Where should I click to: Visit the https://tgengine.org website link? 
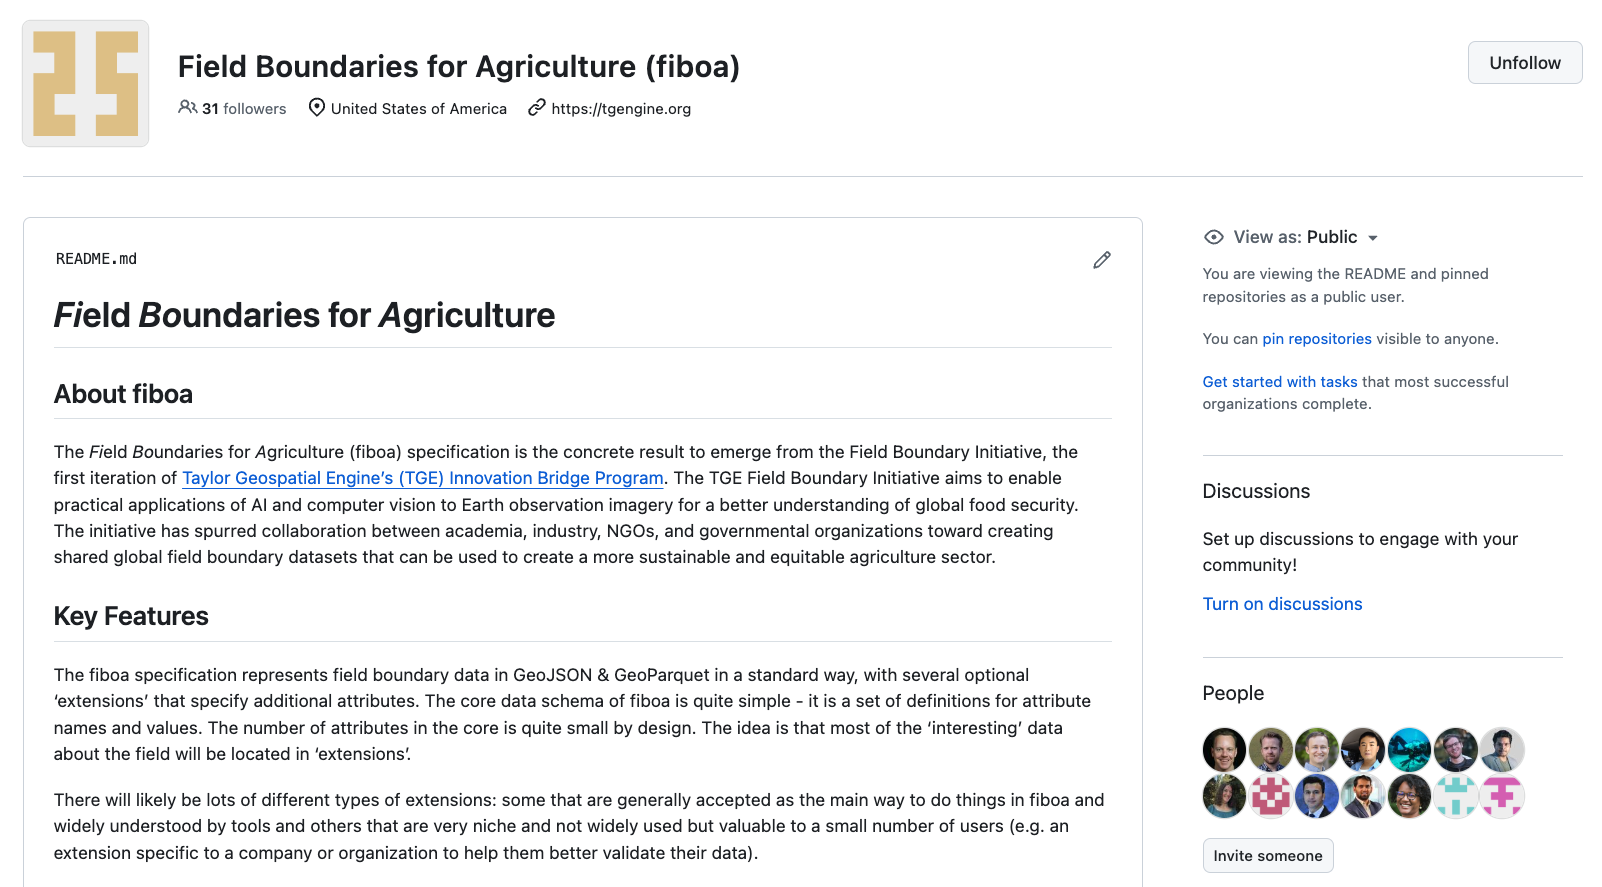click(621, 109)
